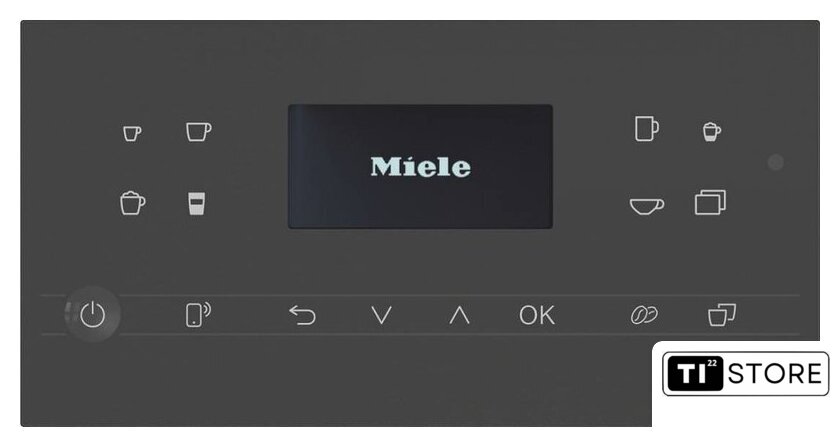Open further programmes stacked squares icon

pos(710,203)
